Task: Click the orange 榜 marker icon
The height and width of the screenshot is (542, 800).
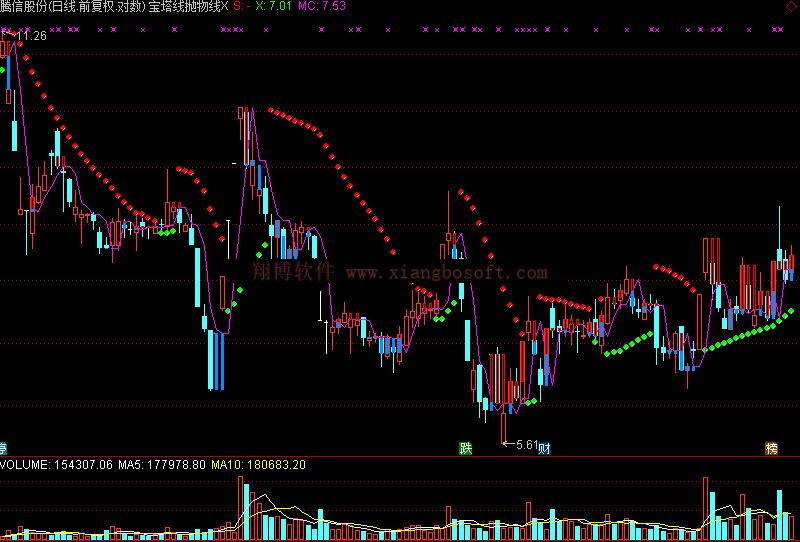Action: [771, 448]
